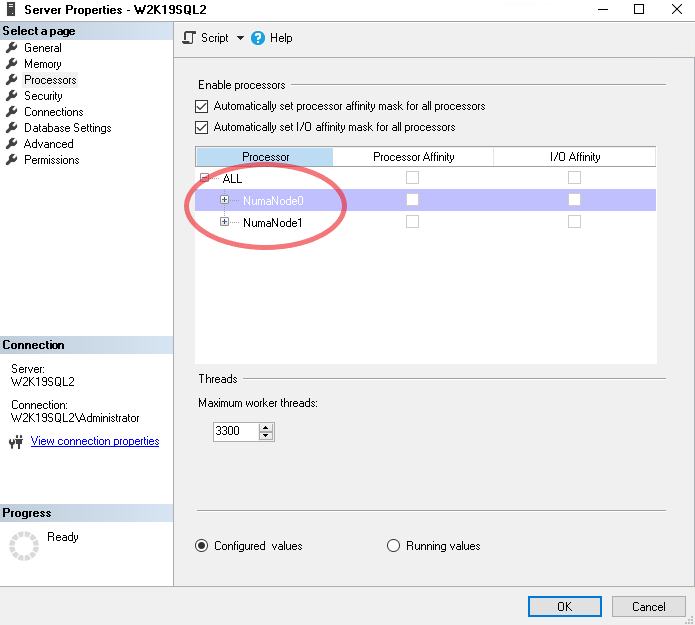Click the Processor column header

265,157
